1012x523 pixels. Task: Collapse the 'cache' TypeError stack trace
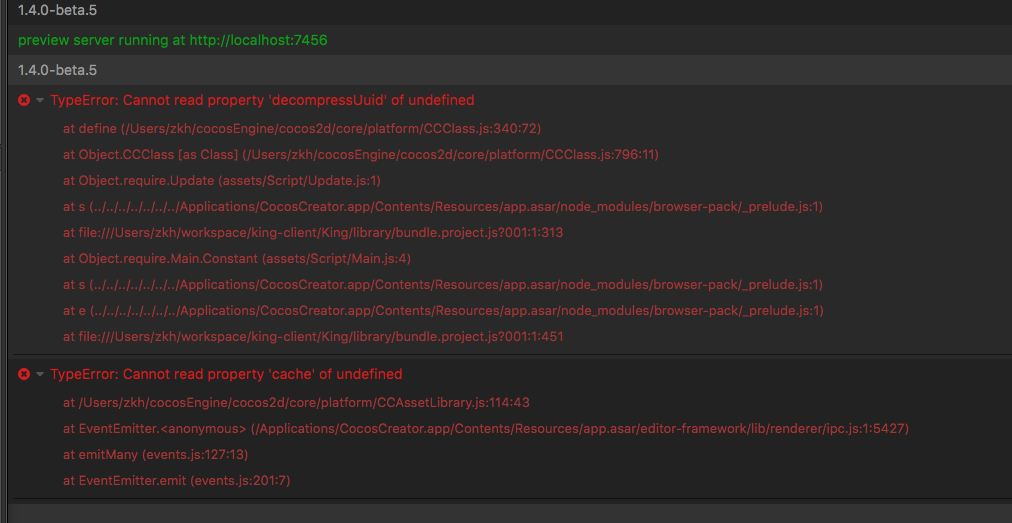pos(40,374)
